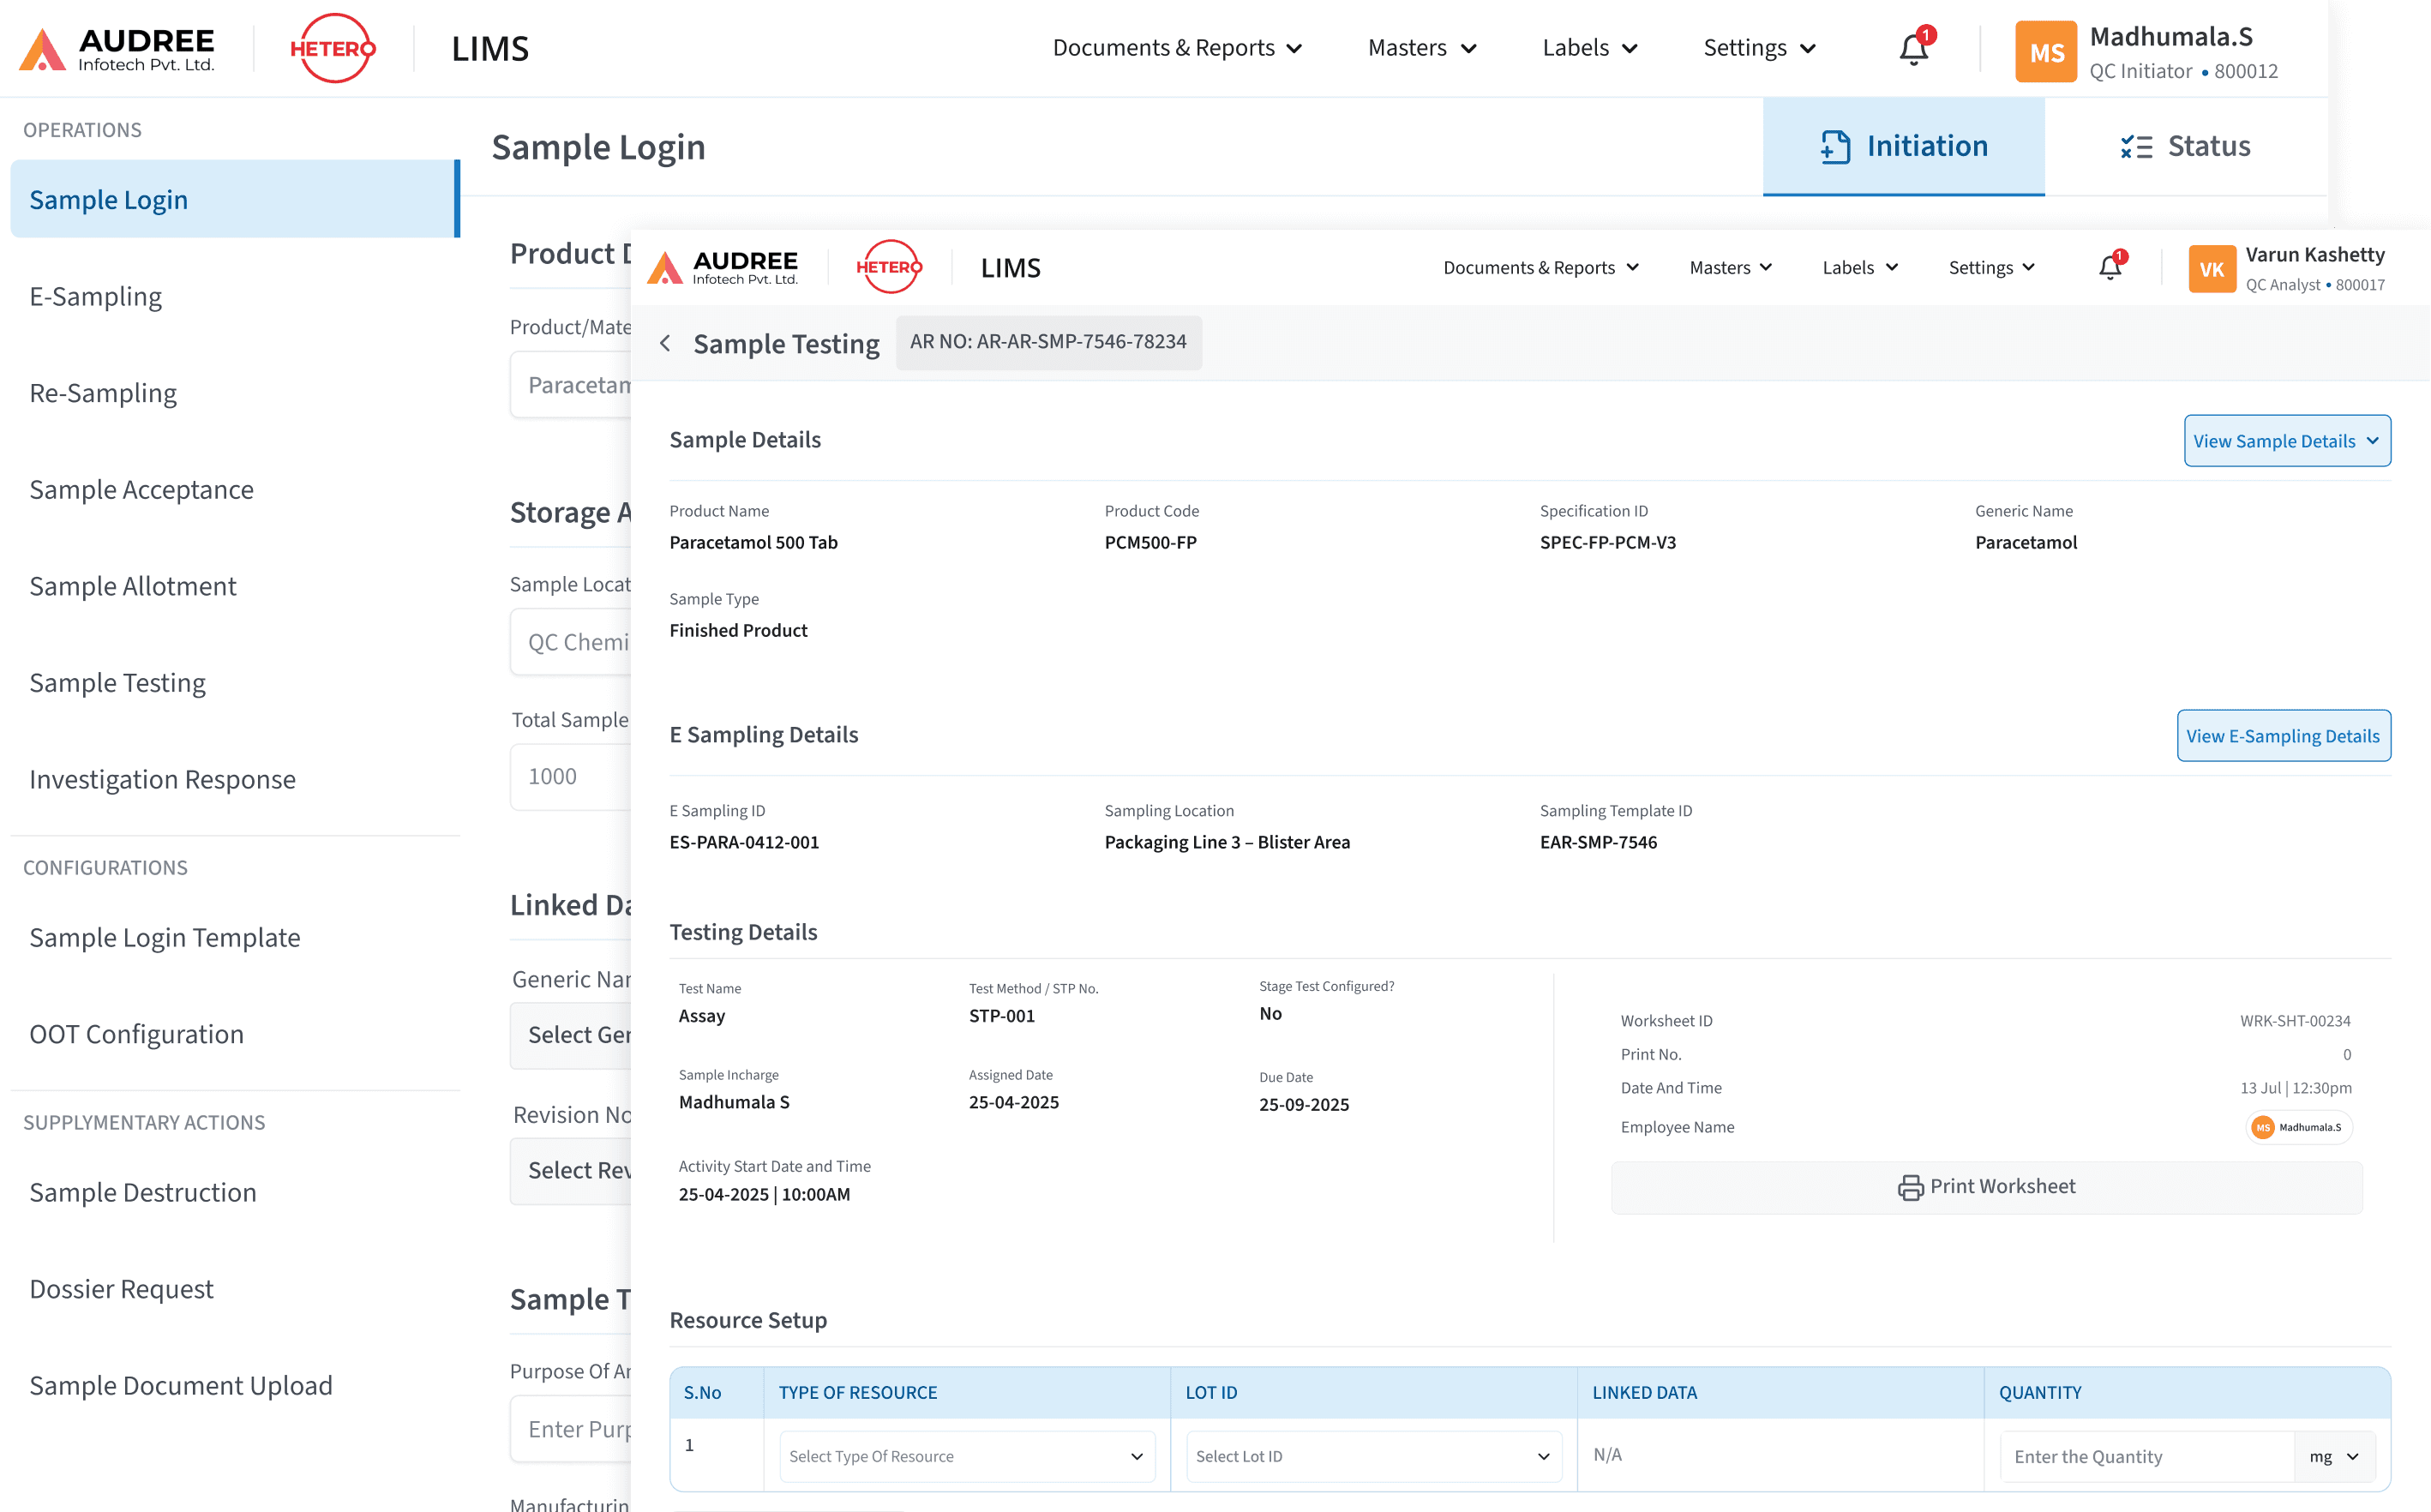Viewport: 2431px width, 1512px height.
Task: Open the Masters menu
Action: (x=1420, y=47)
